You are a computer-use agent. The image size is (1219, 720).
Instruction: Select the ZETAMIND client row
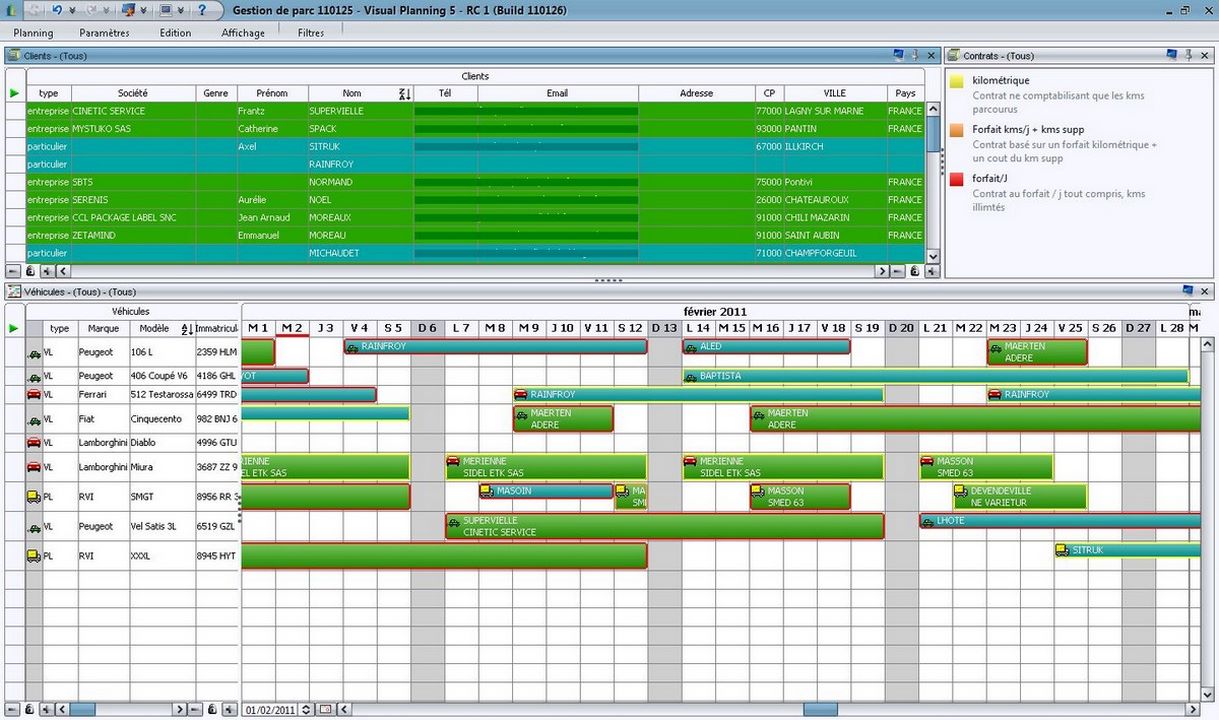click(475, 235)
